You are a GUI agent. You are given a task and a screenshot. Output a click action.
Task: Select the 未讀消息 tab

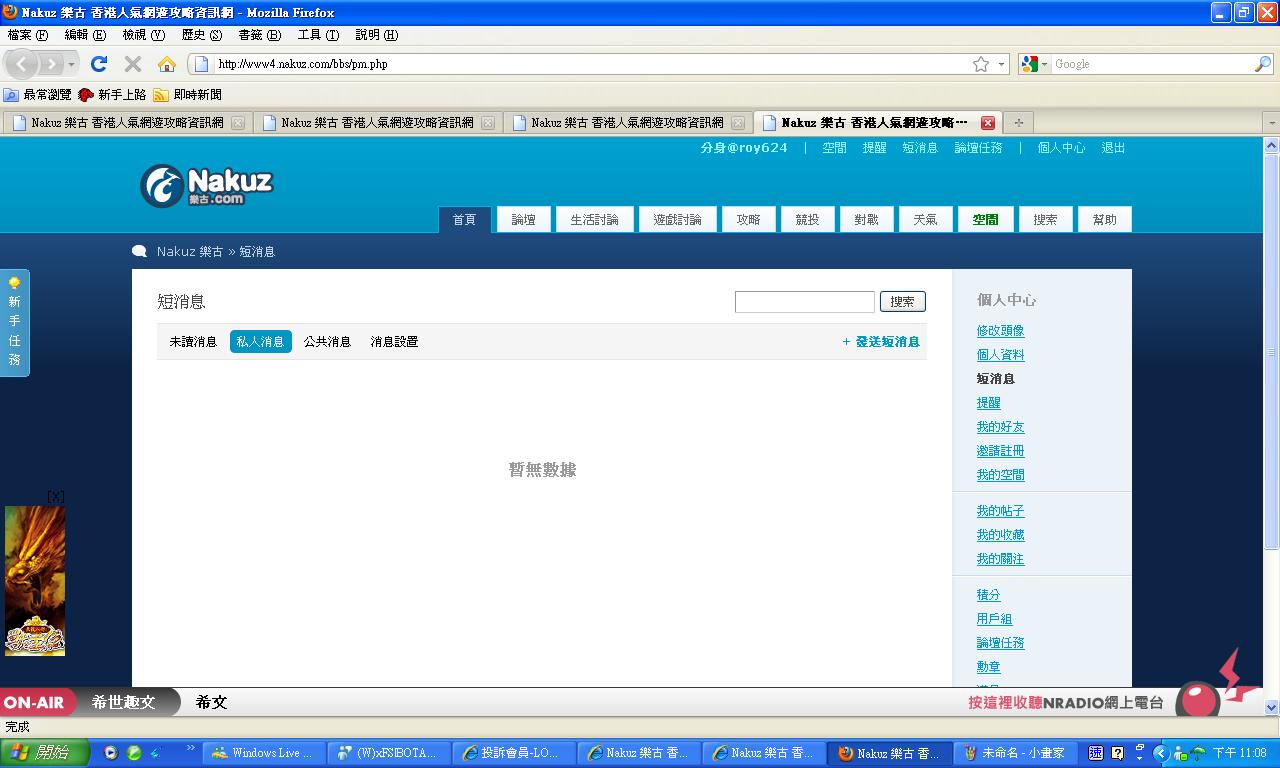[193, 342]
